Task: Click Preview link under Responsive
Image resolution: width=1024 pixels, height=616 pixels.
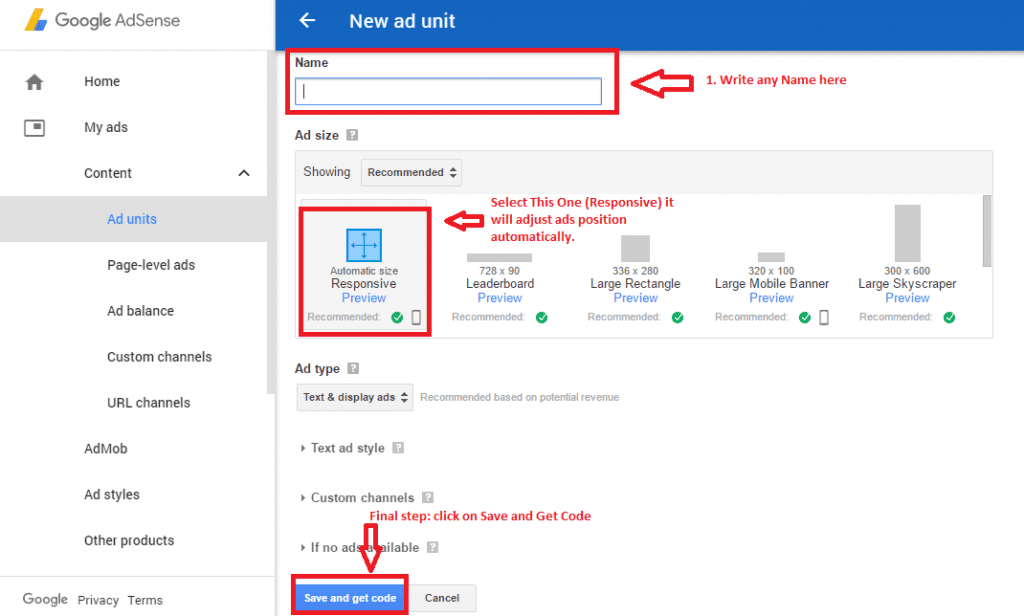Action: 364,298
